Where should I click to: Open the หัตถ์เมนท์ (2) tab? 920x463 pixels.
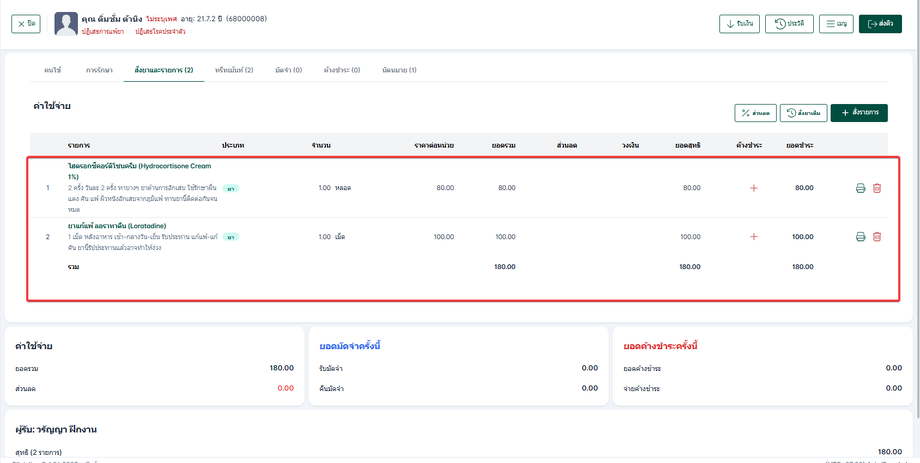[234, 70]
